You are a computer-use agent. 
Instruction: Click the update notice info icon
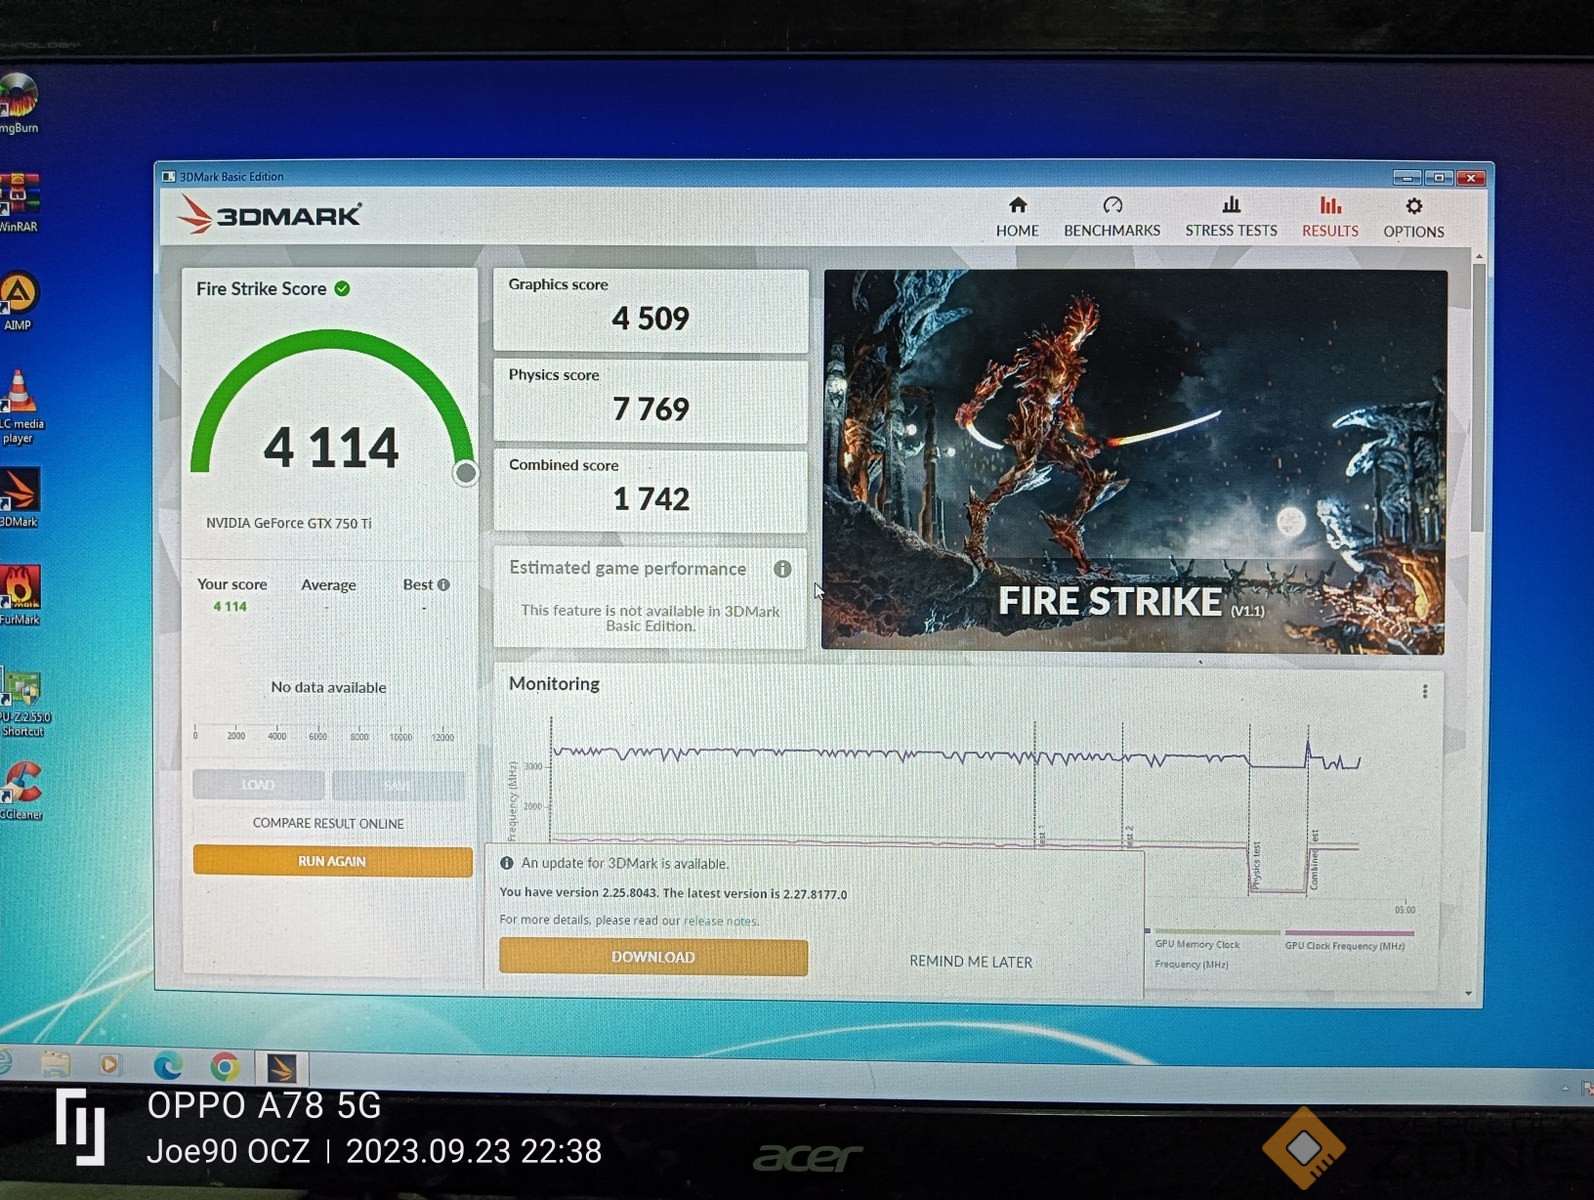pyautogui.click(x=506, y=863)
